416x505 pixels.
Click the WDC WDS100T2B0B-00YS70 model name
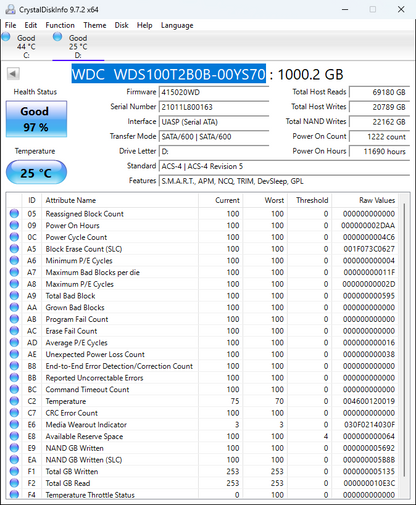point(169,74)
